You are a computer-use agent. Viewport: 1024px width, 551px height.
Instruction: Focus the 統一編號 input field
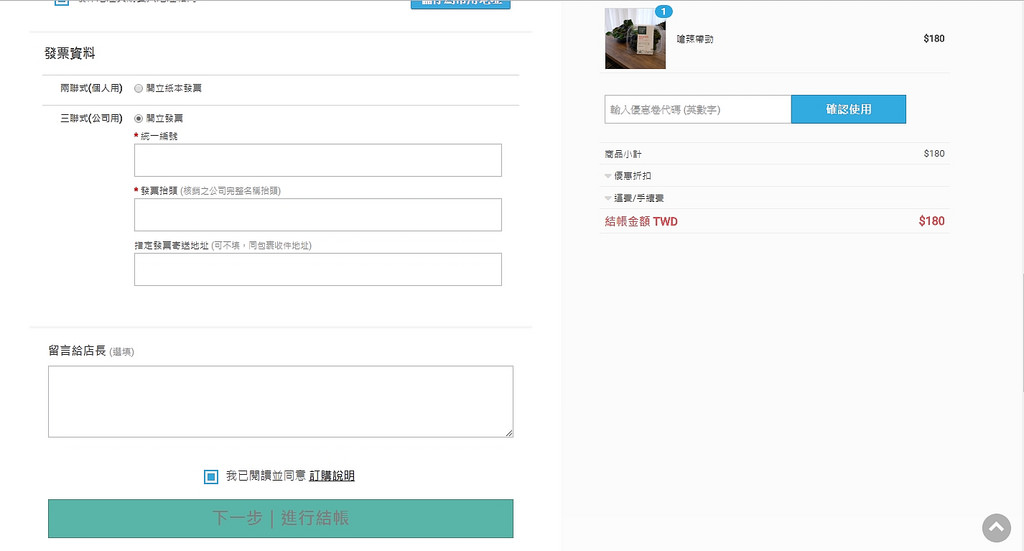[x=317, y=160]
